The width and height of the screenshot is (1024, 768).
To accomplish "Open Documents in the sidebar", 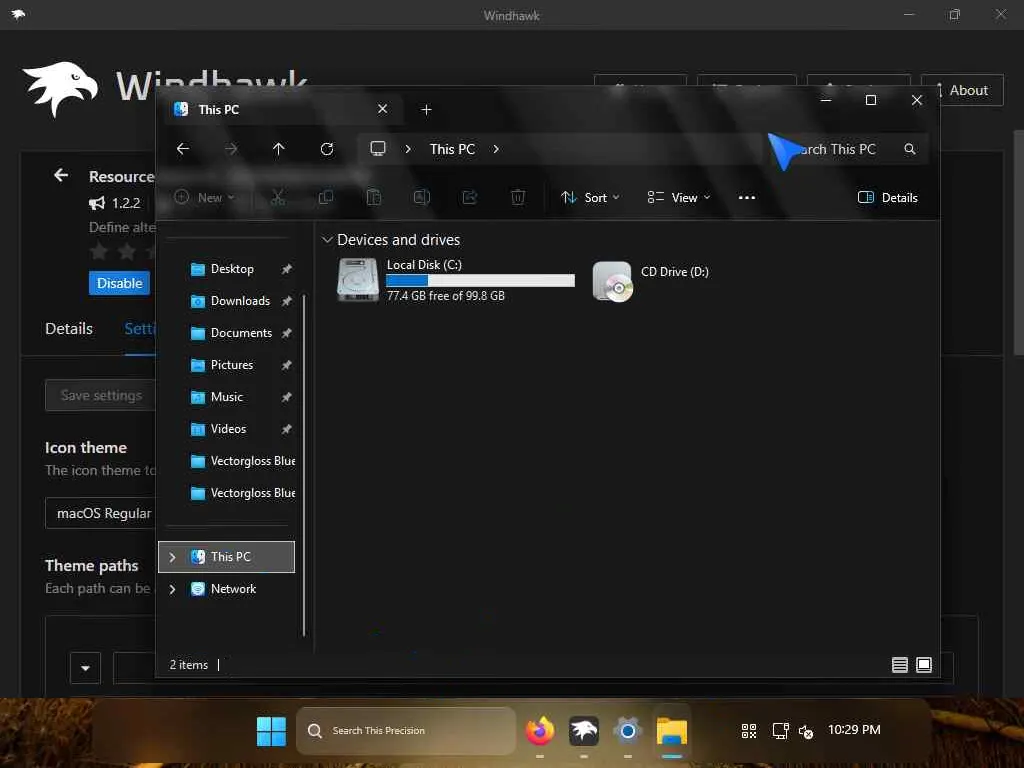I will pos(240,333).
